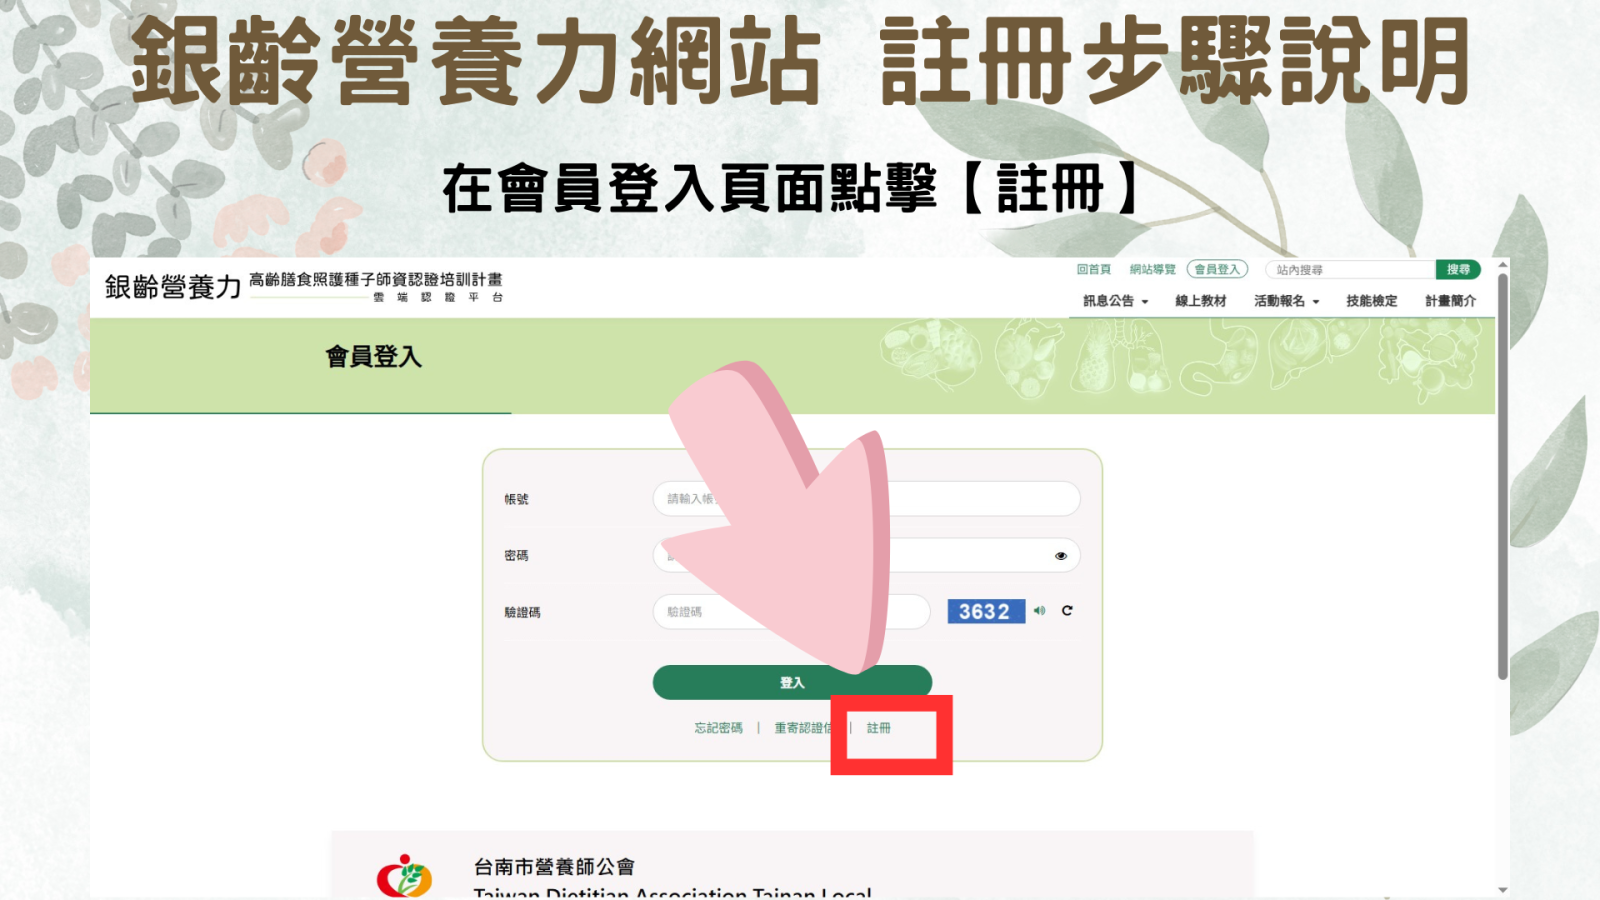Click the 註冊 link

click(x=878, y=728)
